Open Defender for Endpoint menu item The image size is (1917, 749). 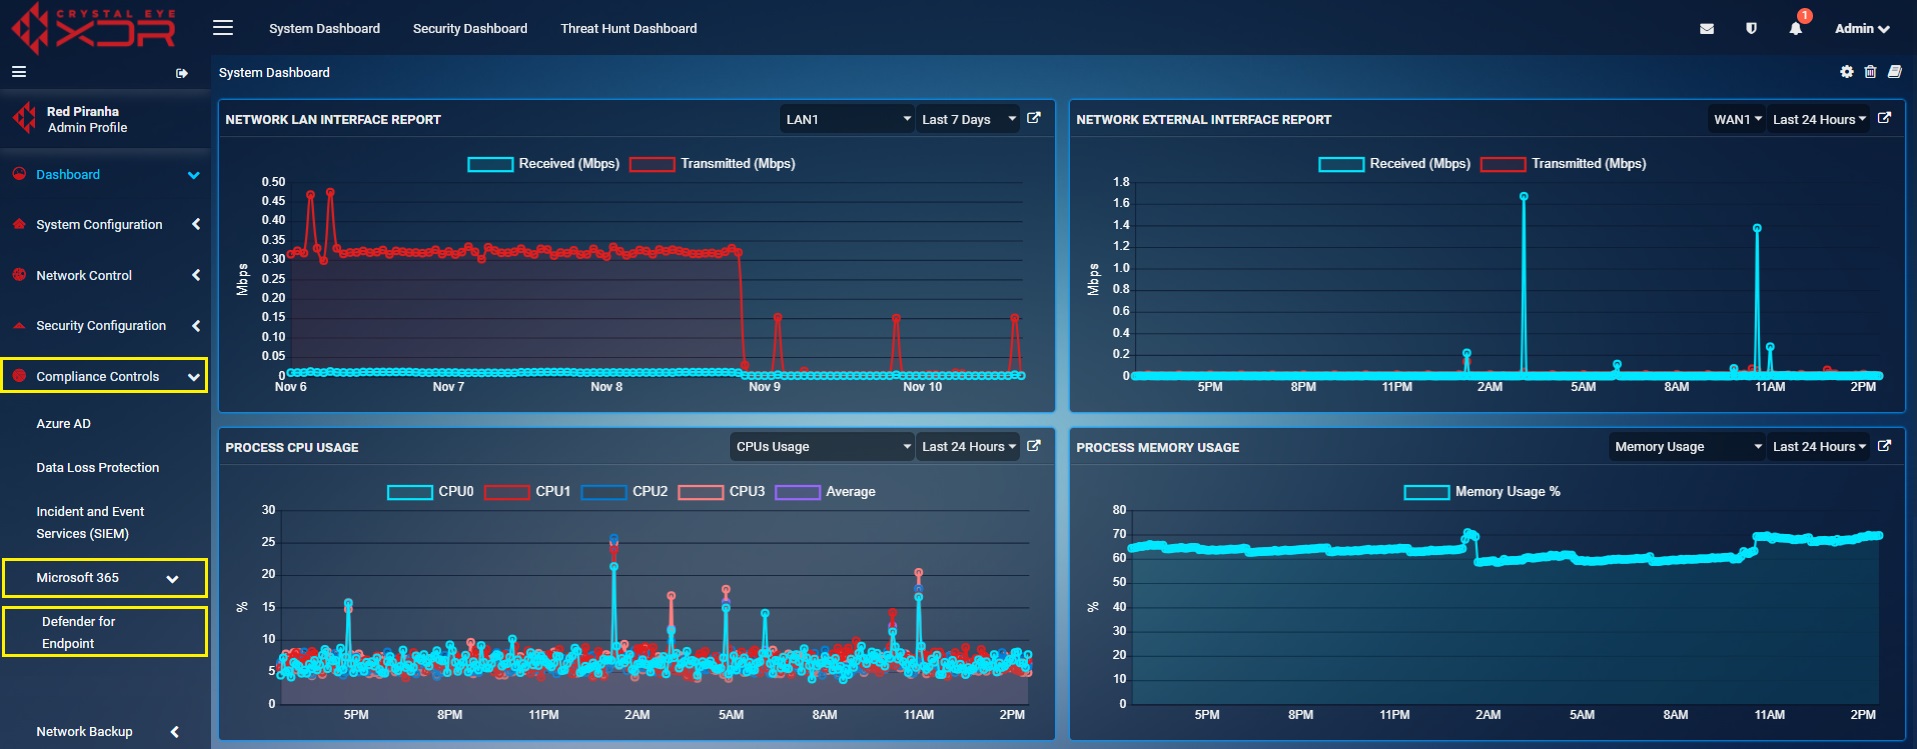click(78, 632)
